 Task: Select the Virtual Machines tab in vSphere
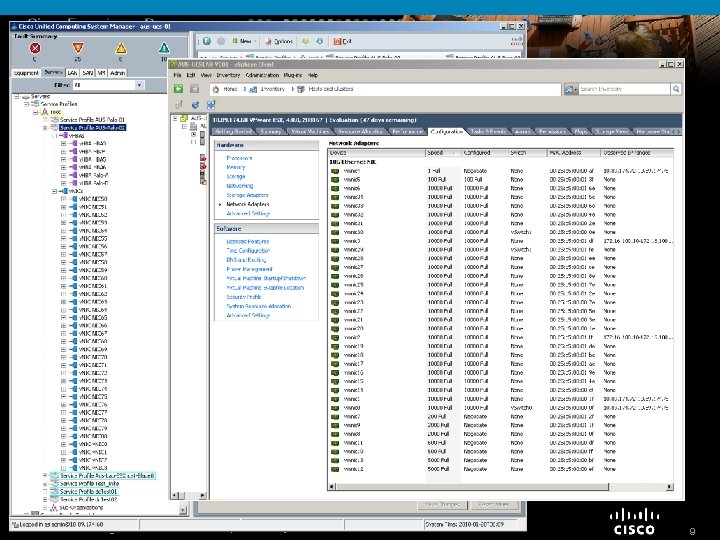click(x=310, y=132)
